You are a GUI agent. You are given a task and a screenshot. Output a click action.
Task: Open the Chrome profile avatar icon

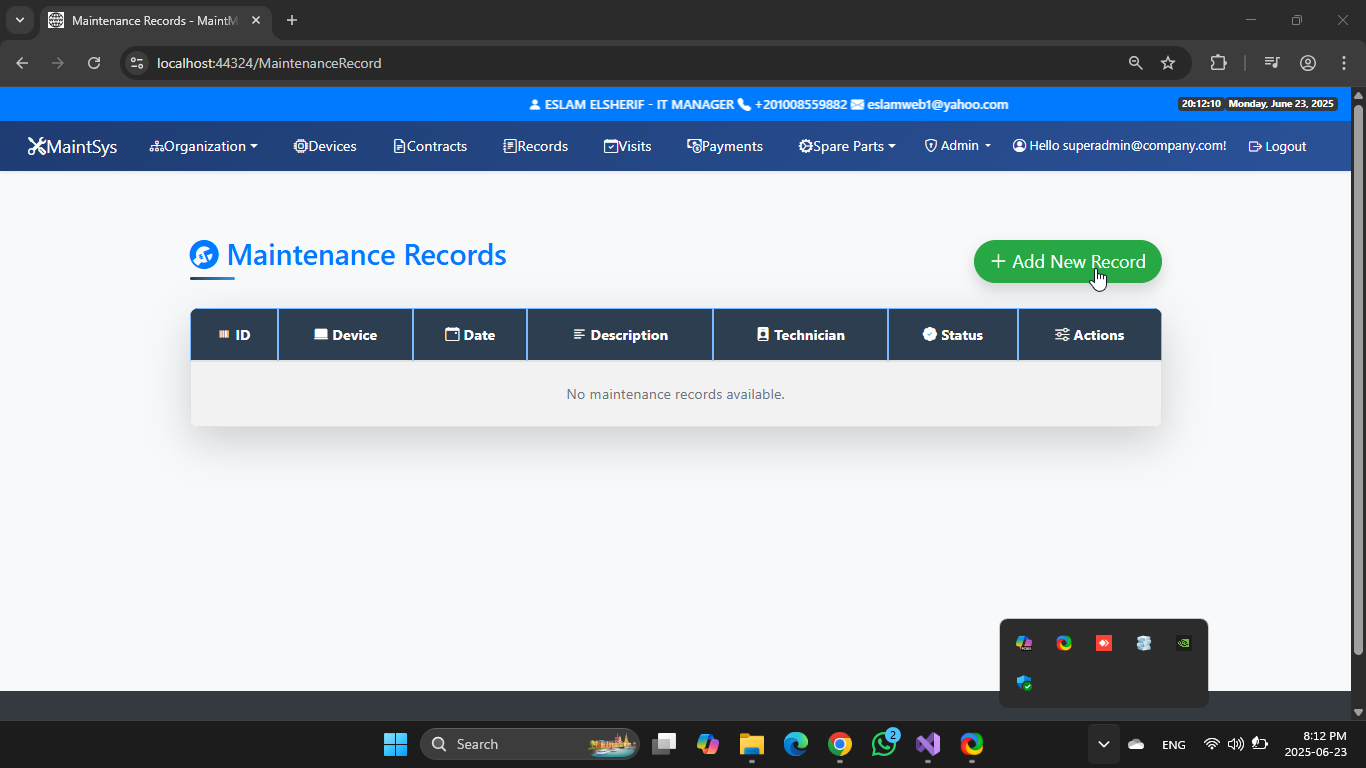click(1308, 63)
